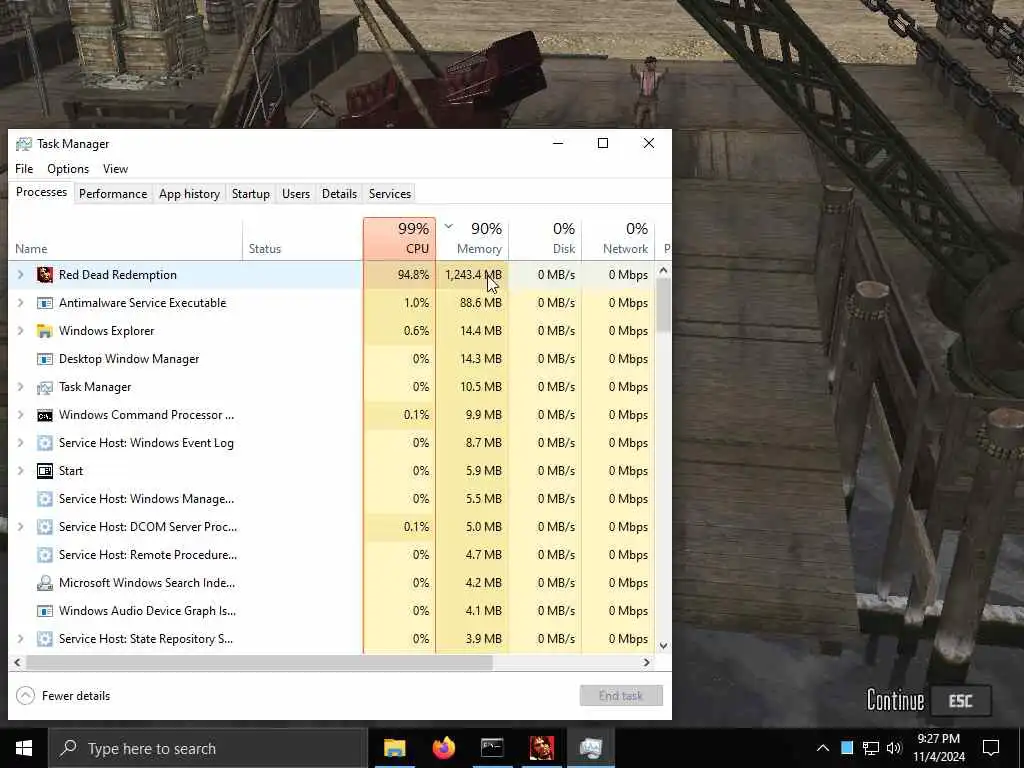Click the Service Host: Remote Procedure... gear icon
Image resolution: width=1024 pixels, height=768 pixels.
[44, 555]
